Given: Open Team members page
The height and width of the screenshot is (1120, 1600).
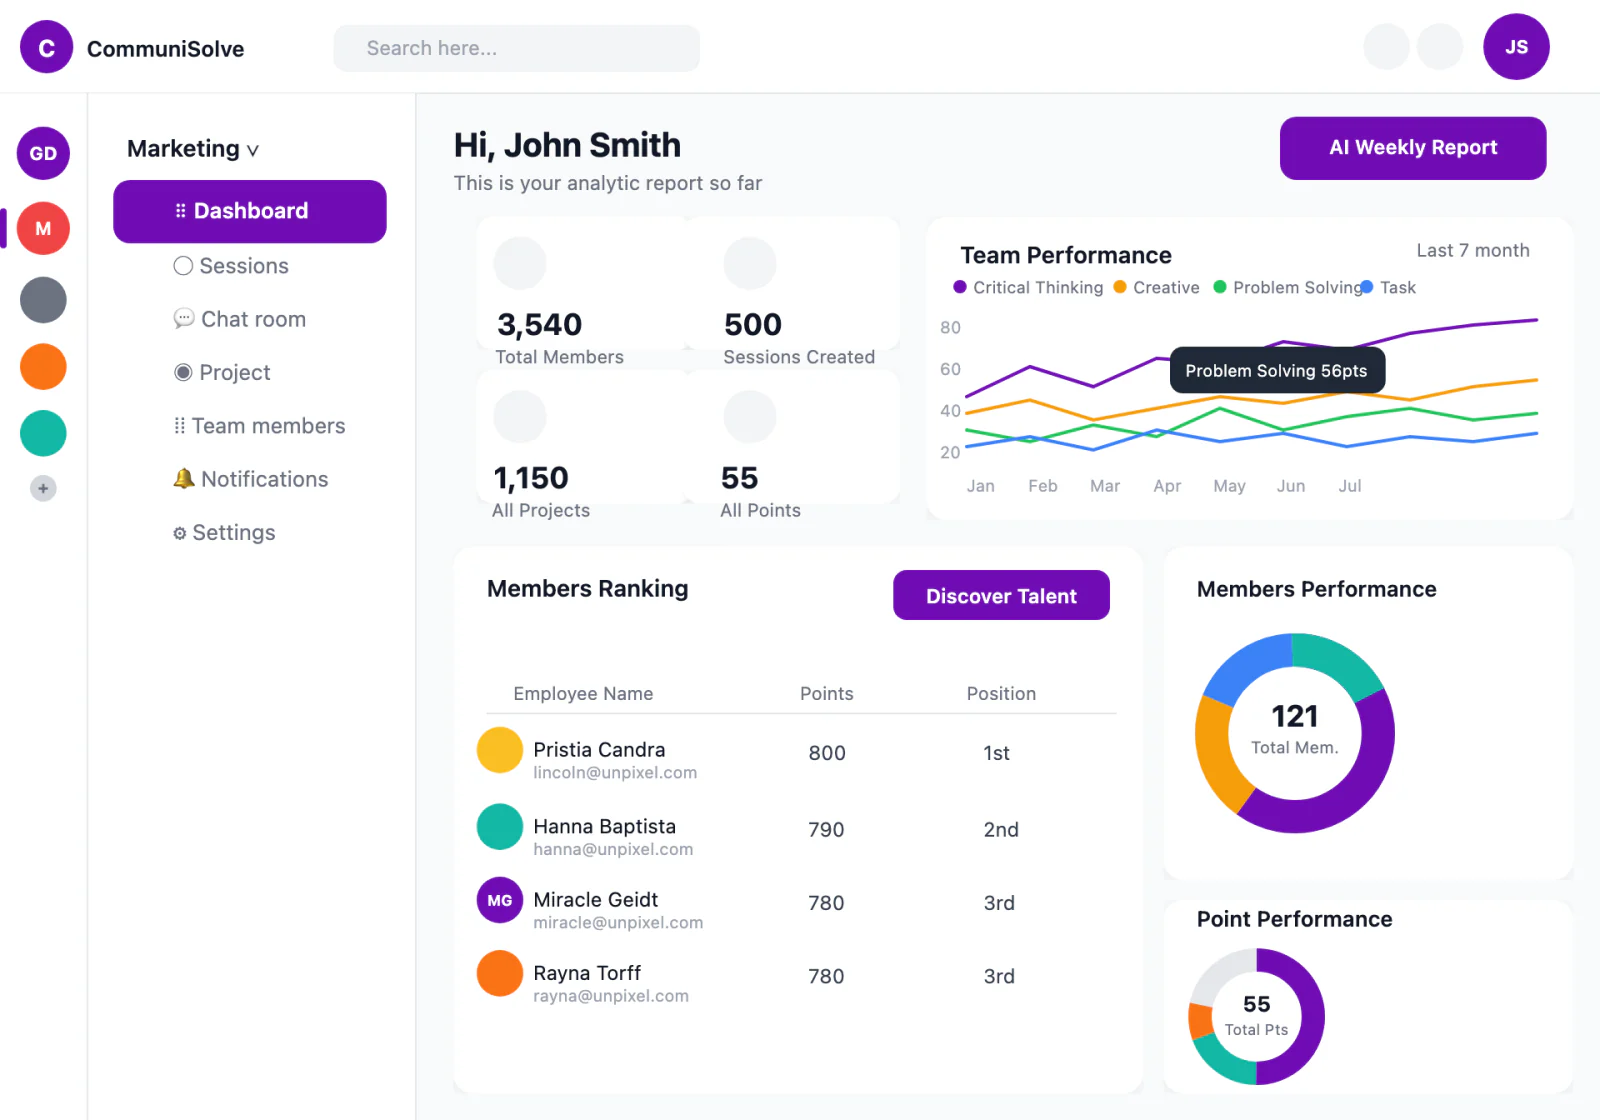Looking at the screenshot, I should tap(259, 426).
